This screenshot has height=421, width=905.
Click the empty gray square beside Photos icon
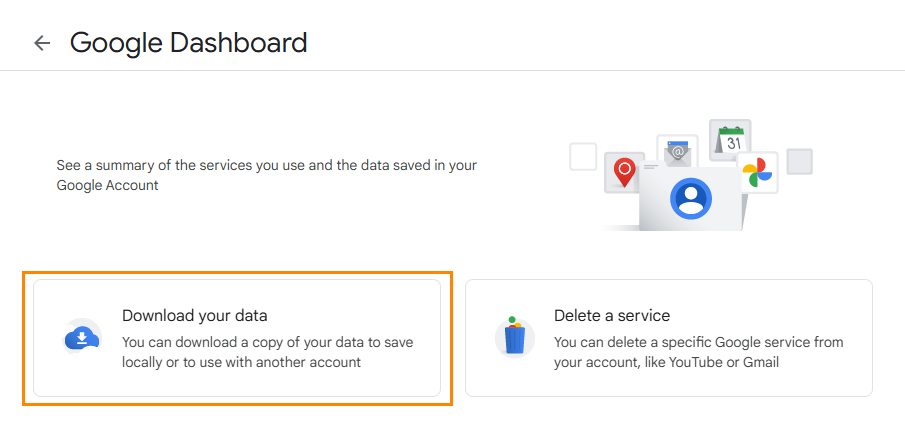799,162
